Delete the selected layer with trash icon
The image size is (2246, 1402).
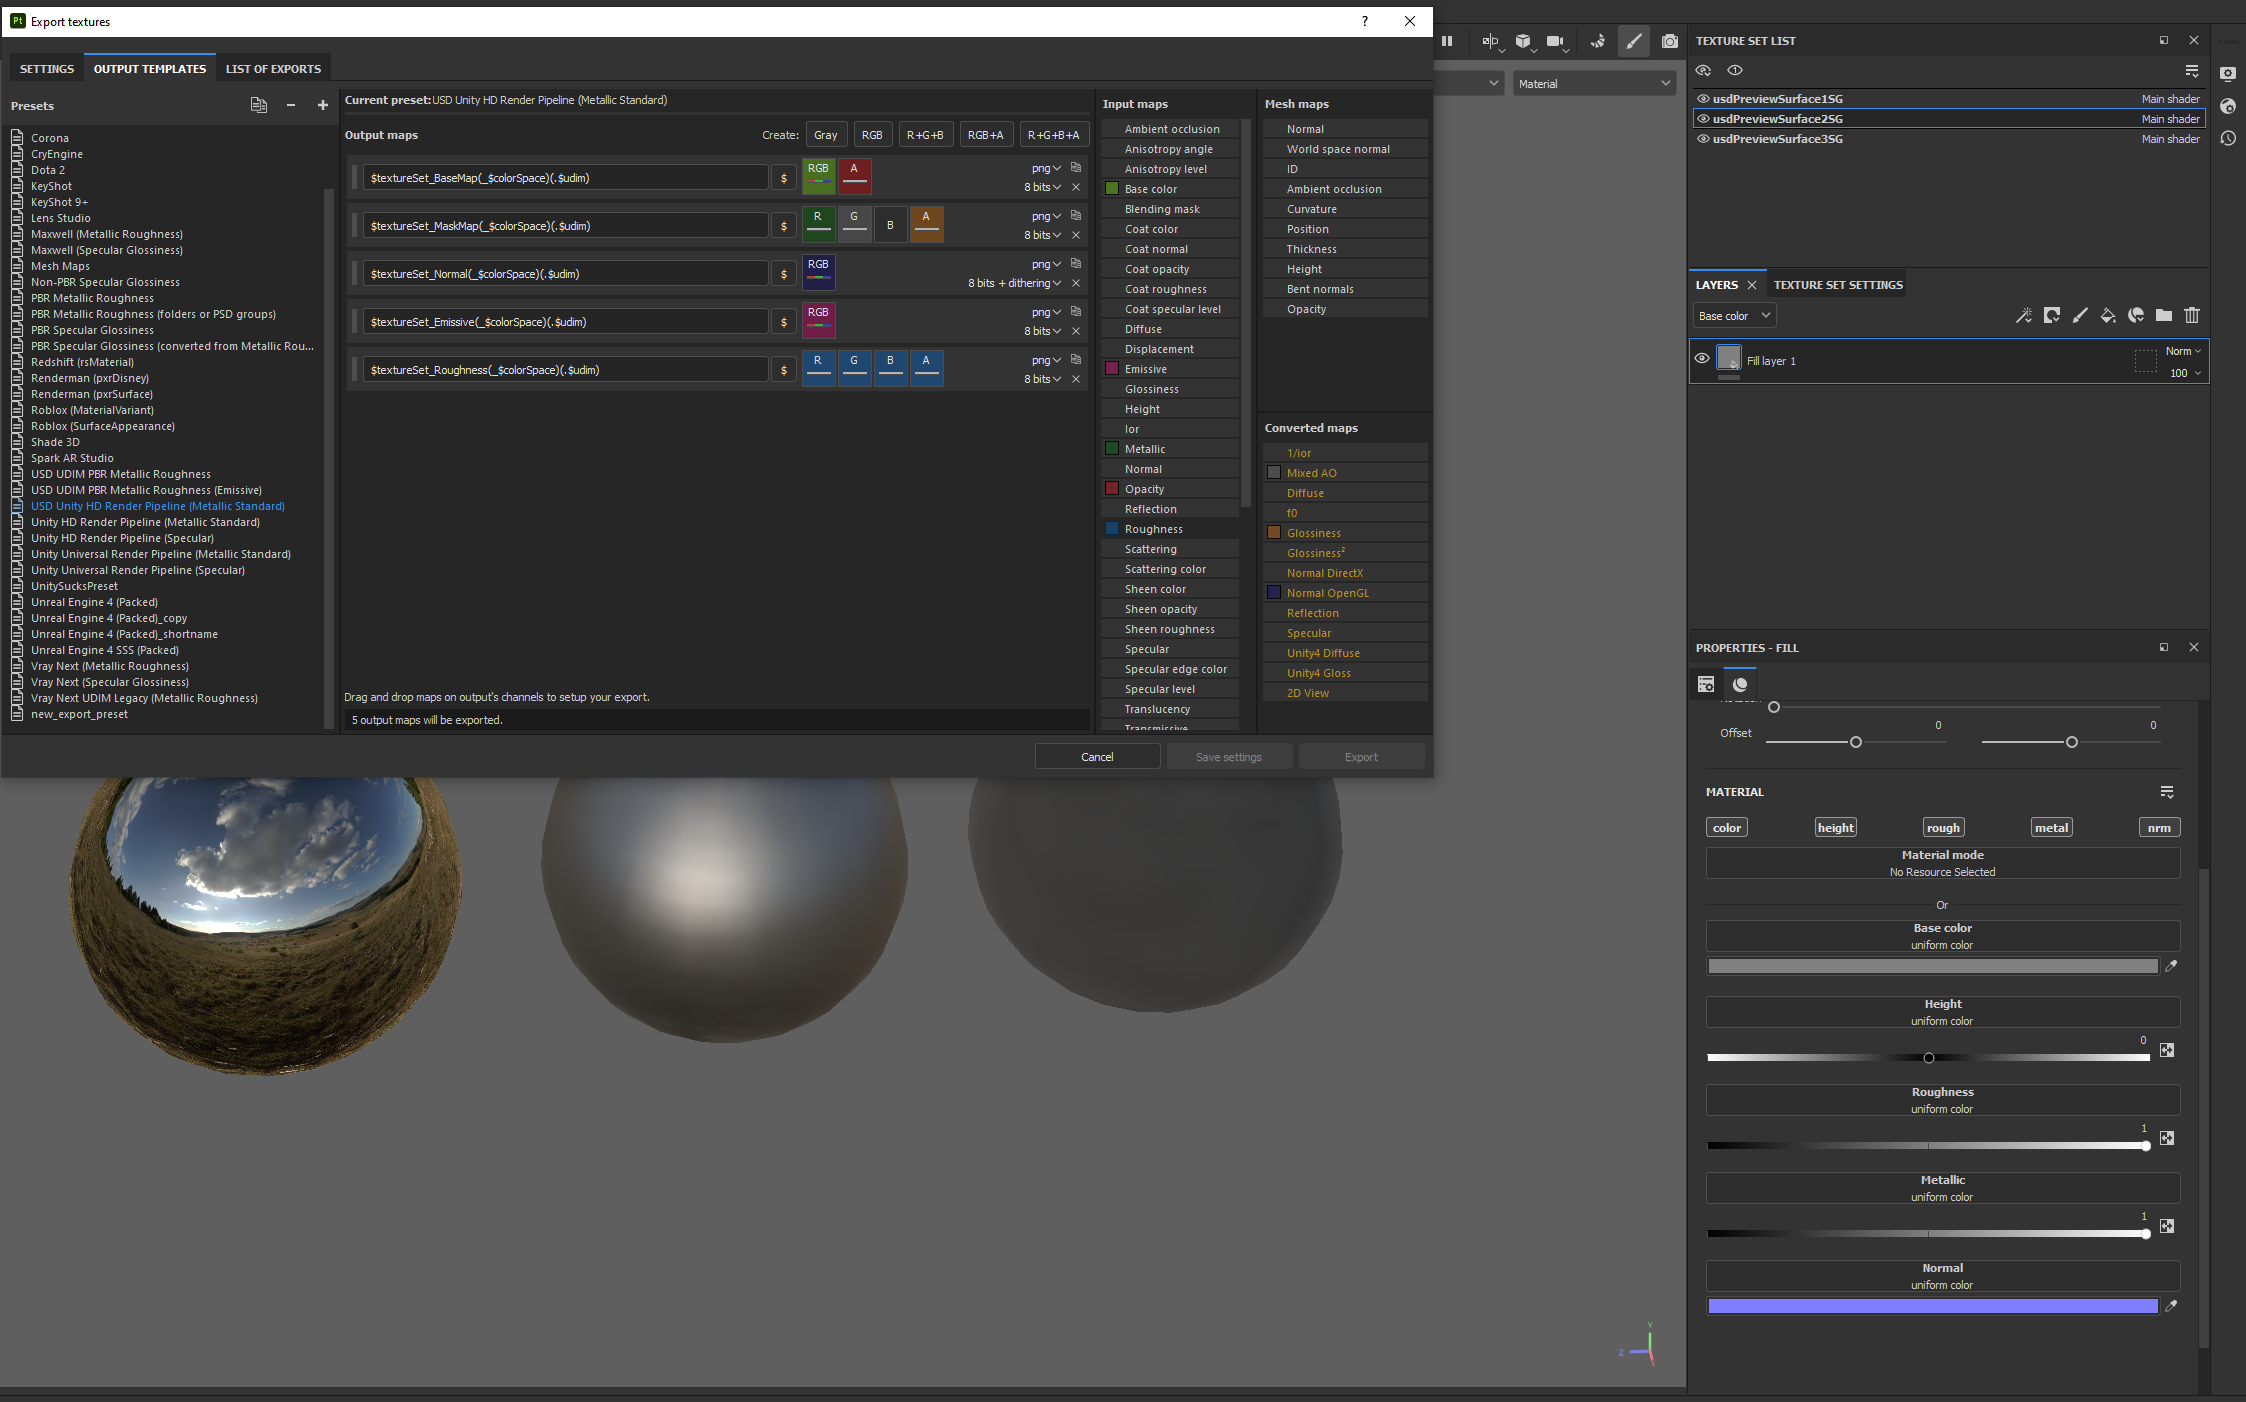[2192, 316]
